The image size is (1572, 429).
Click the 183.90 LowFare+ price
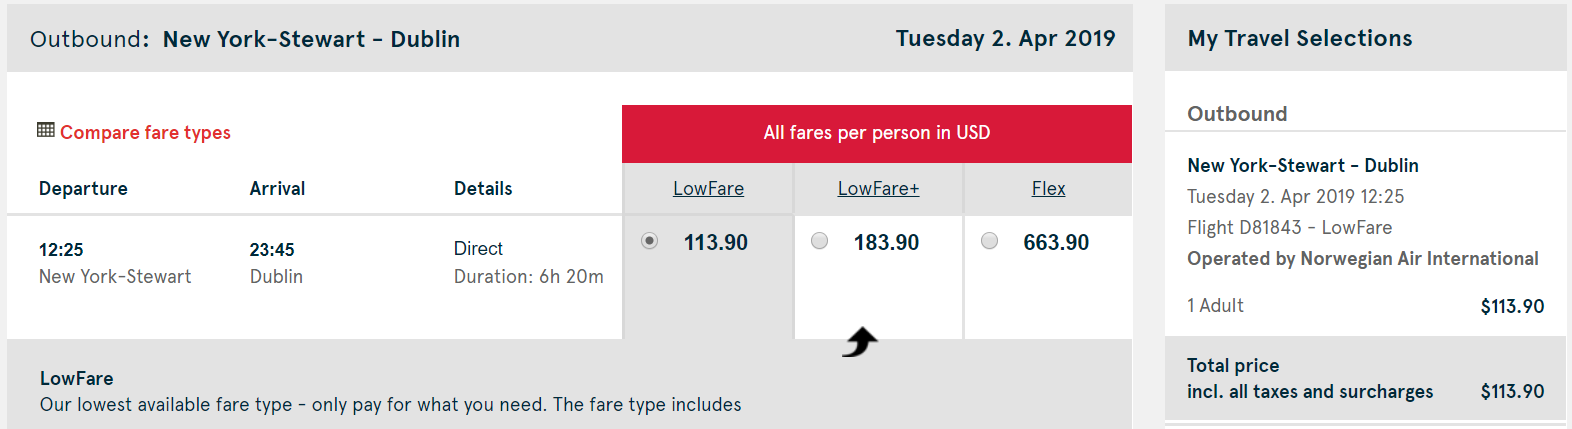tap(886, 243)
